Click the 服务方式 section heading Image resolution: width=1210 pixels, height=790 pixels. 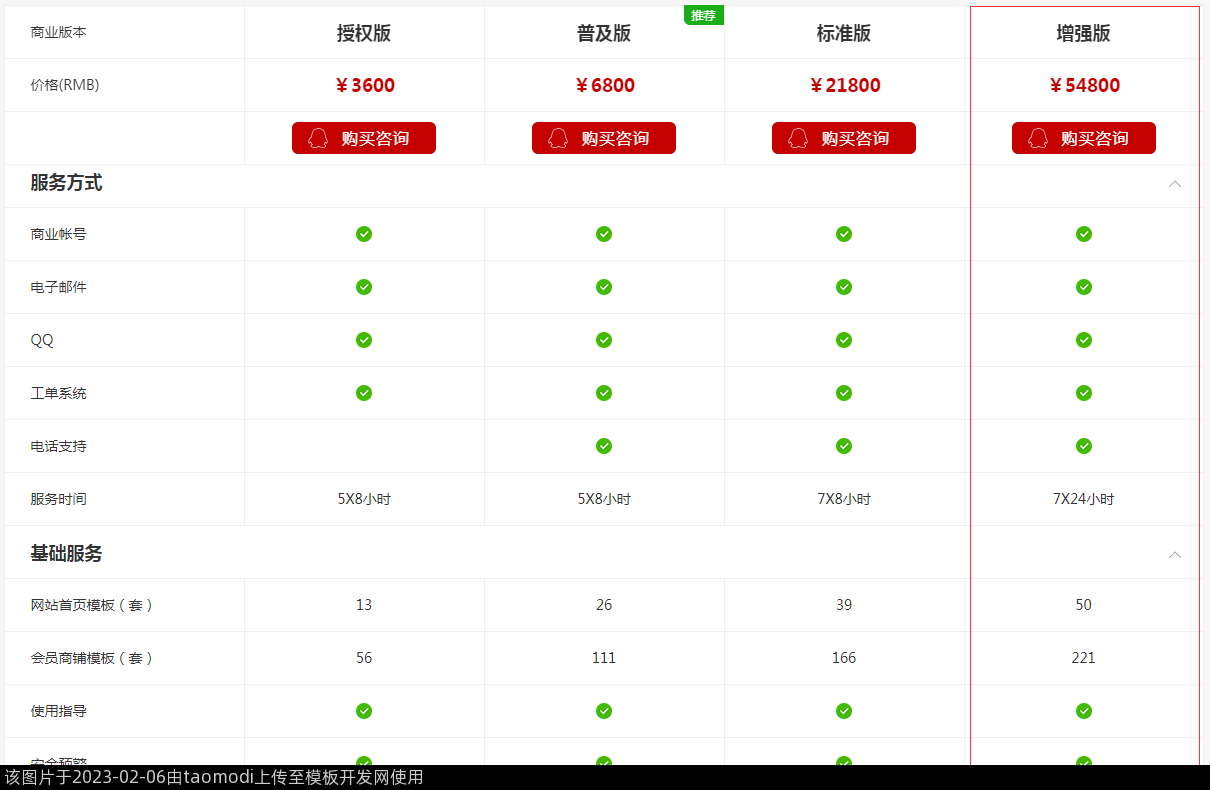[66, 183]
